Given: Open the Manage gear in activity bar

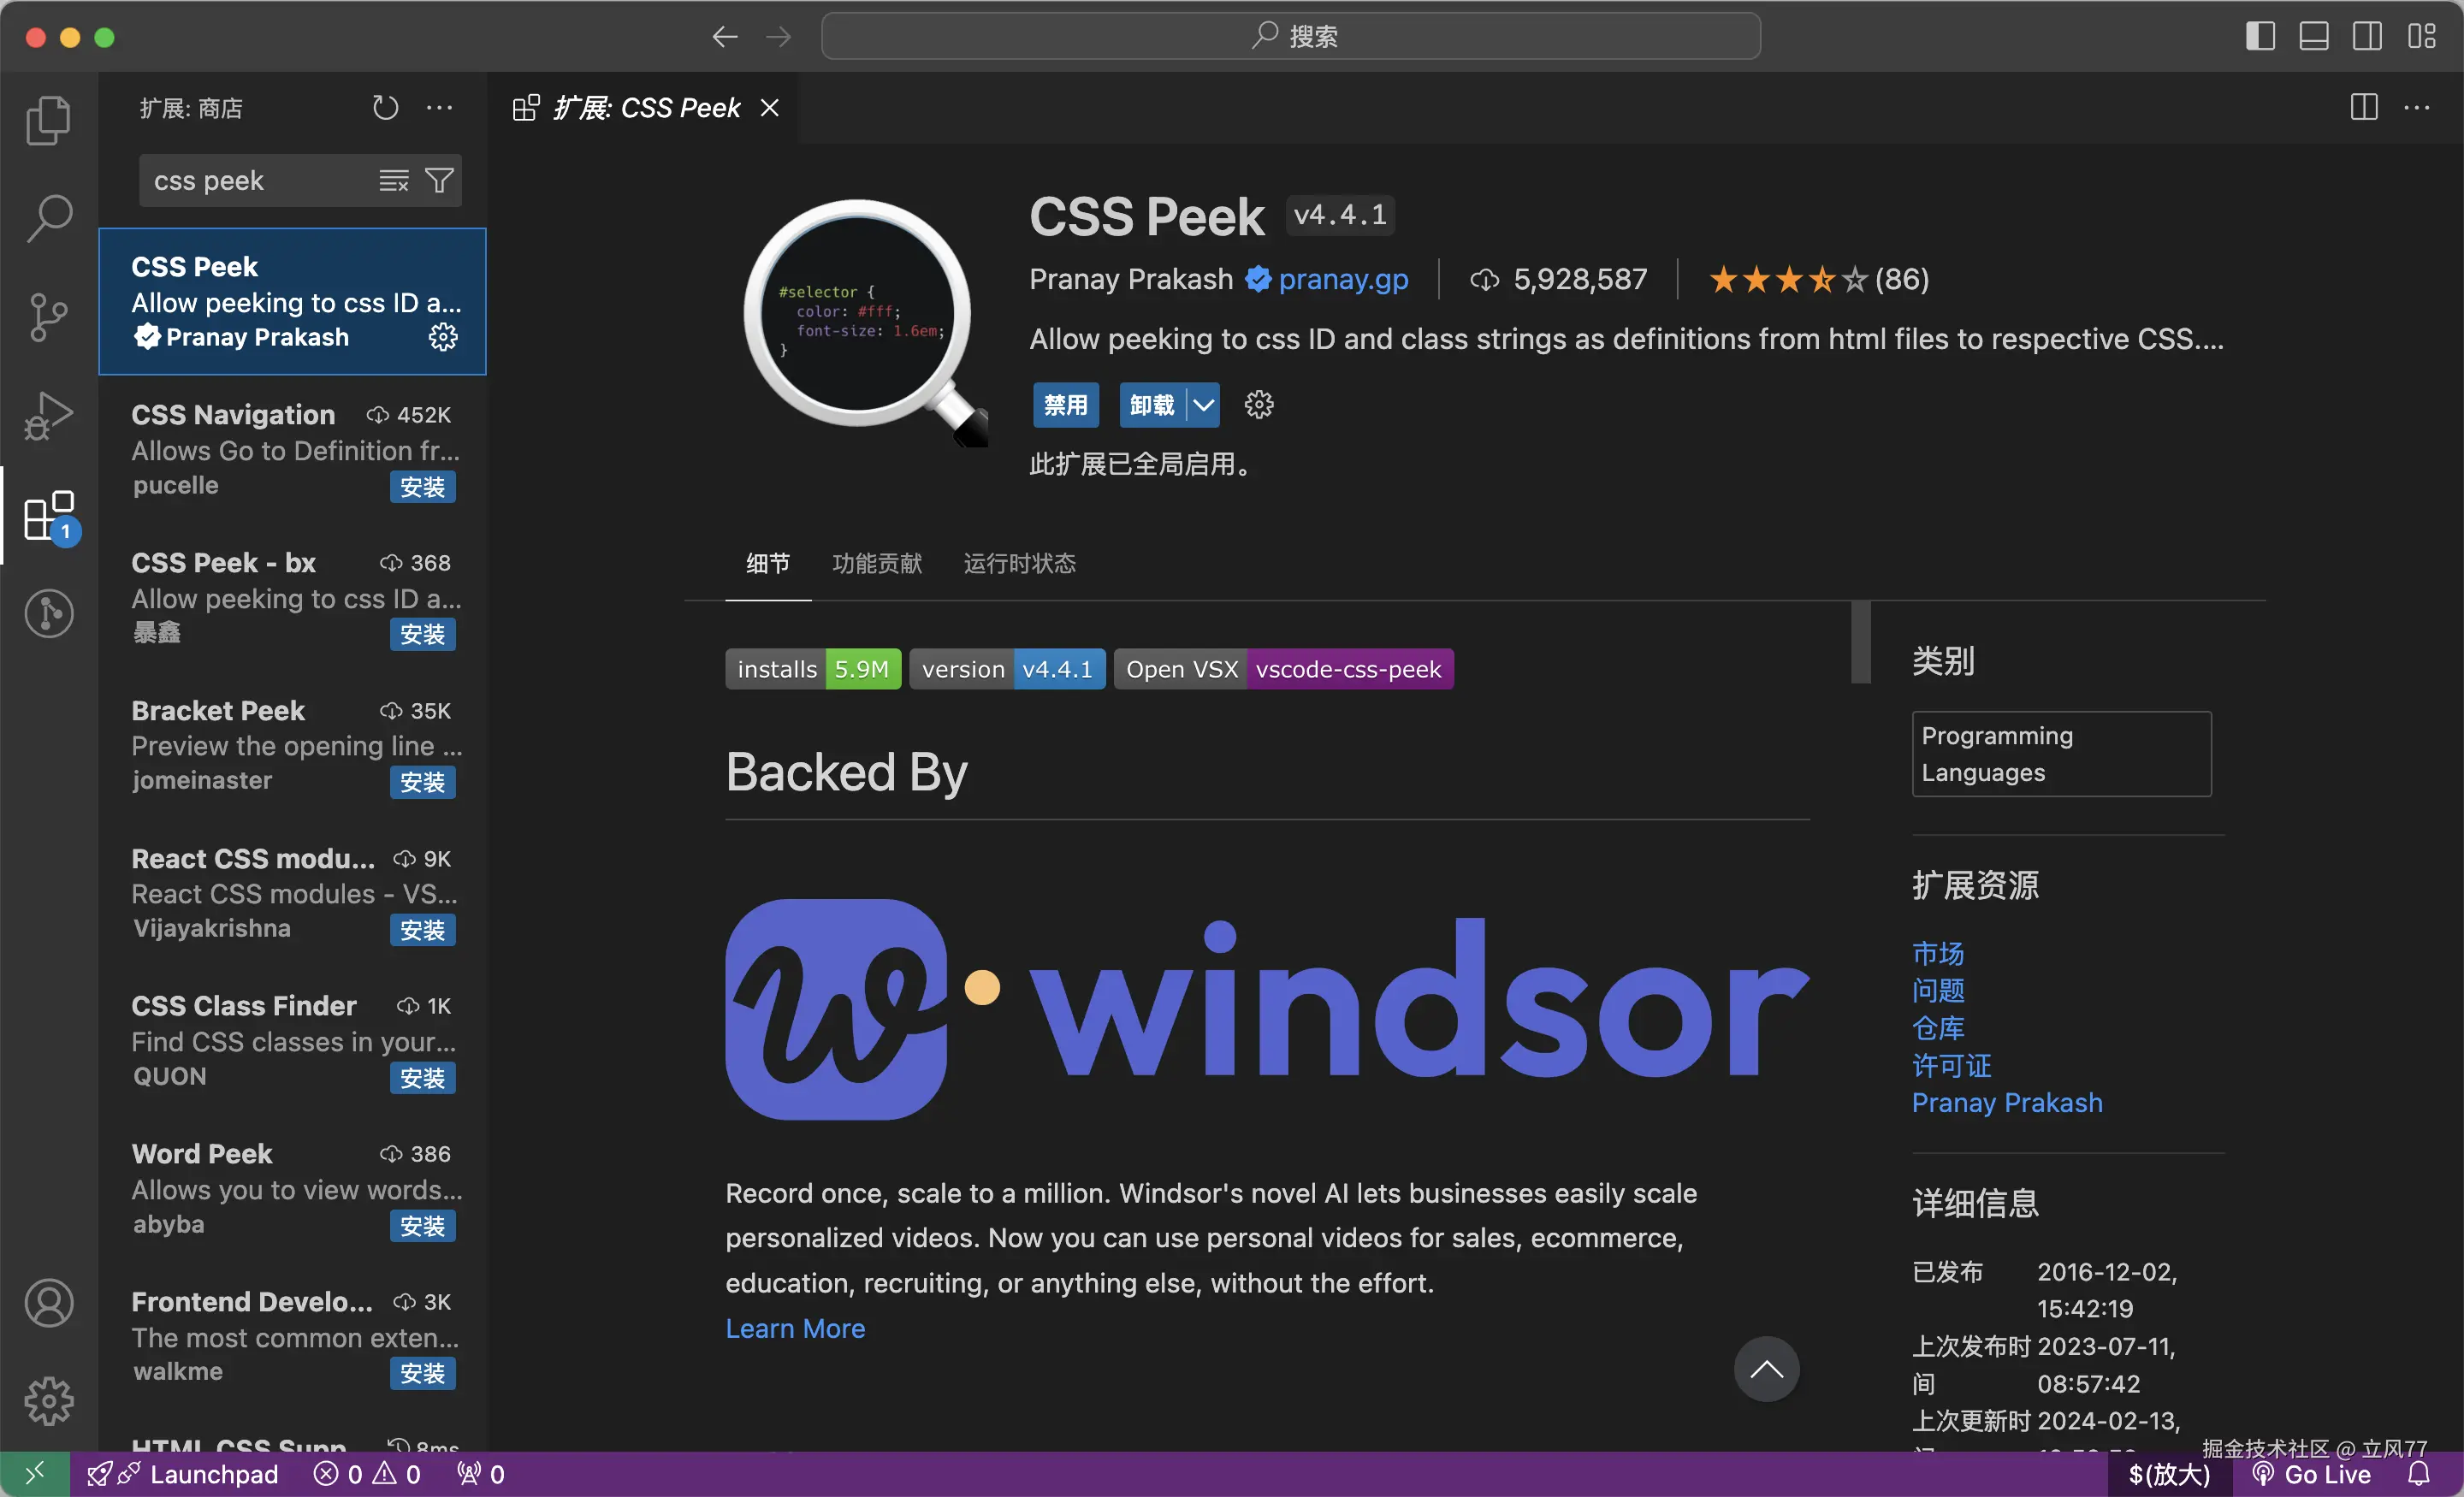Looking at the screenshot, I should tap(48, 1401).
